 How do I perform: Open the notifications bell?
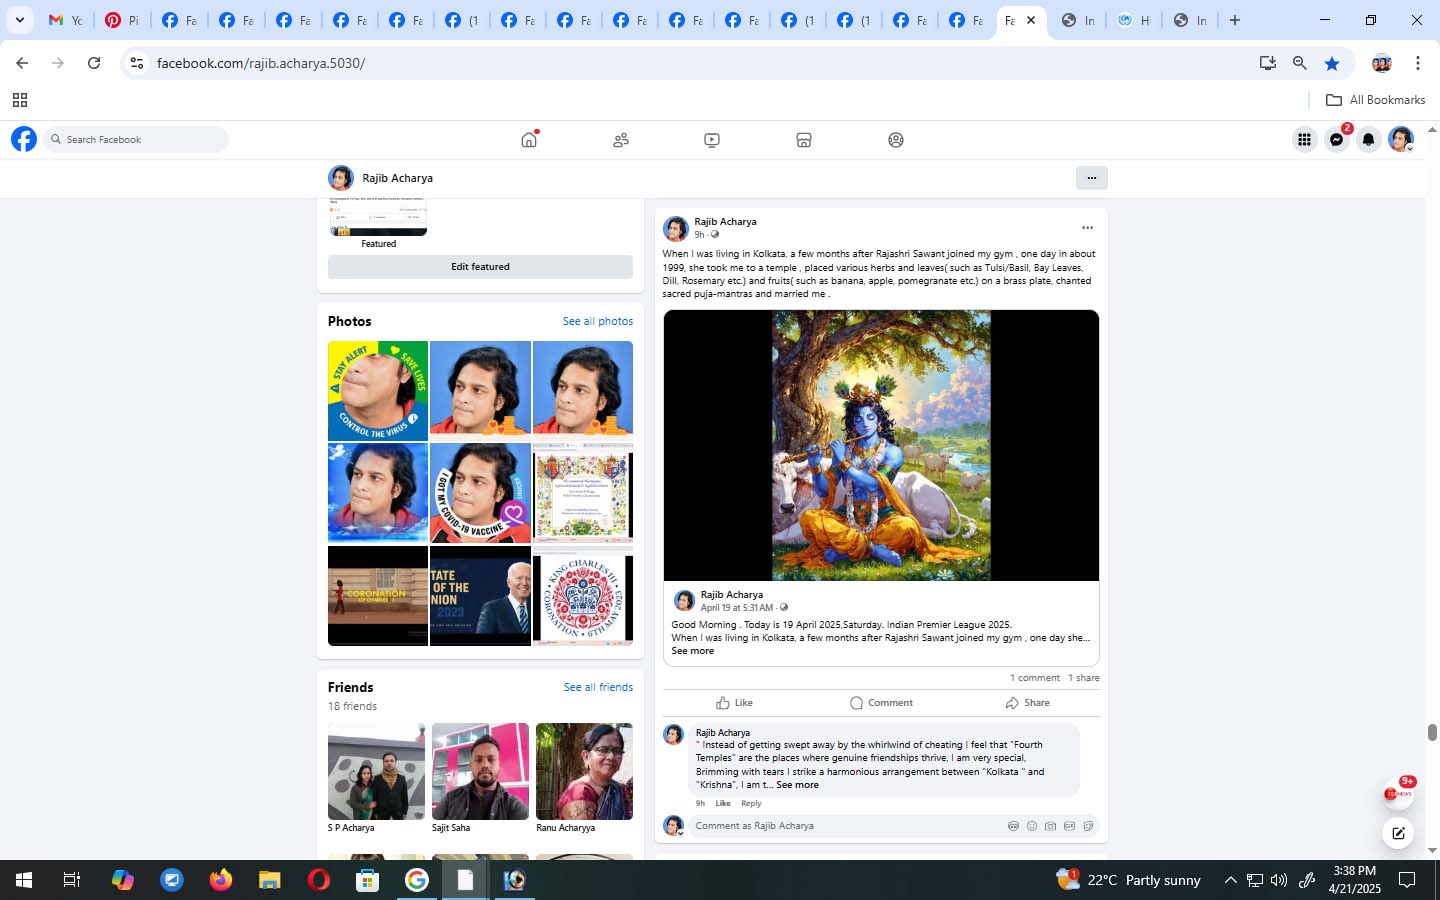tap(1369, 140)
